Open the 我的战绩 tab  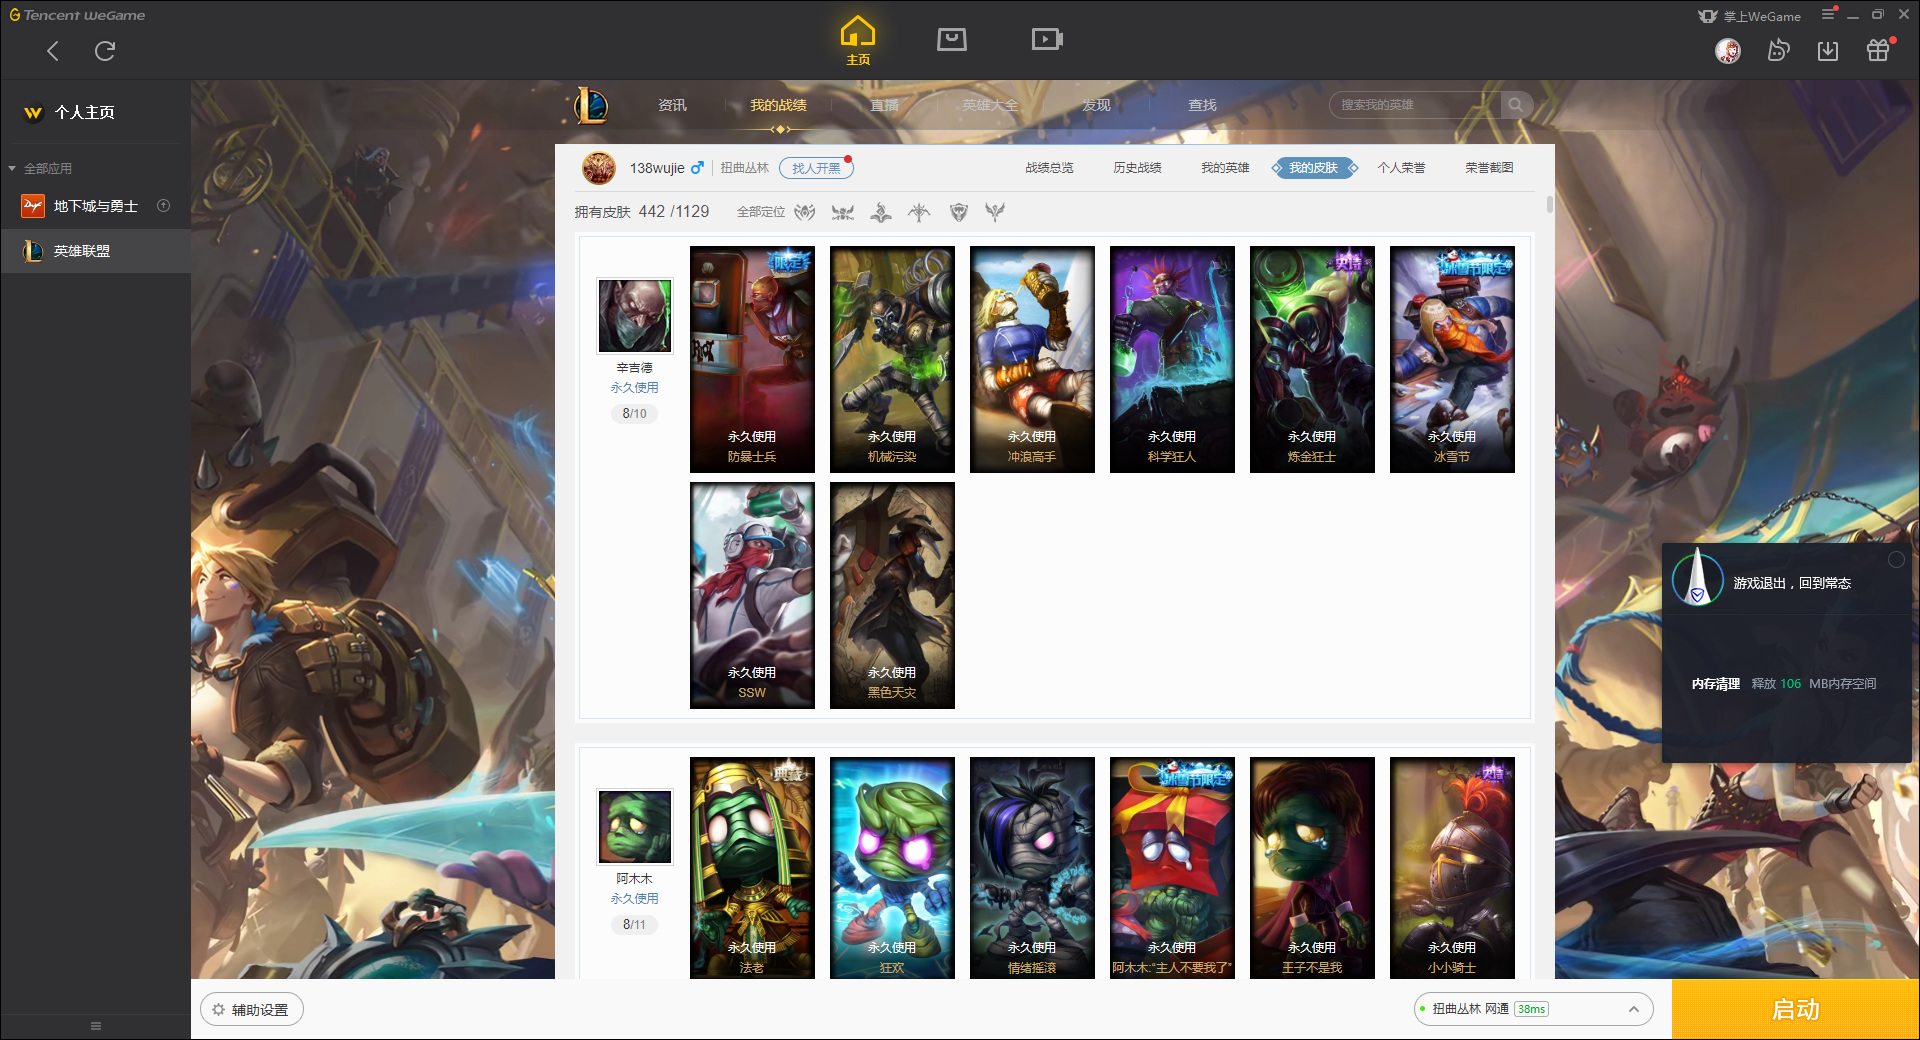coord(778,105)
